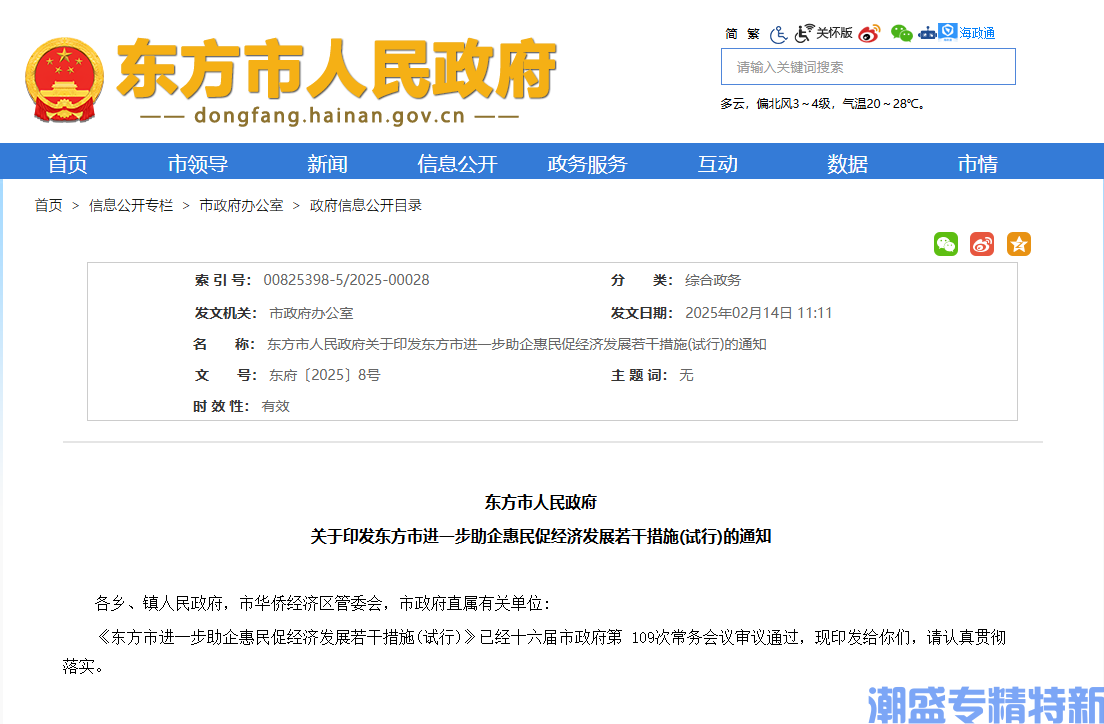
Task: Open the 关怀版 care mode icon
Action: coord(824,33)
